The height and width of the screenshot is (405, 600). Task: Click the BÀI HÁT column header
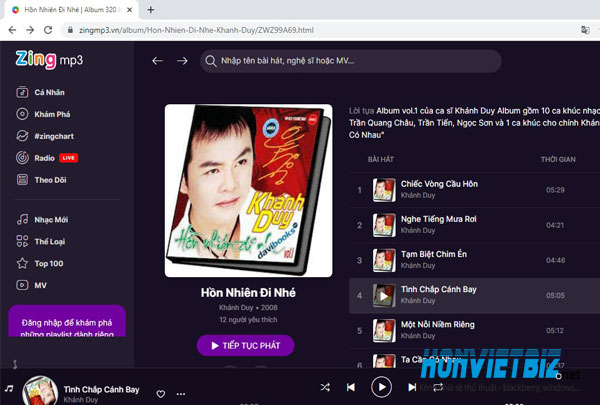click(380, 159)
